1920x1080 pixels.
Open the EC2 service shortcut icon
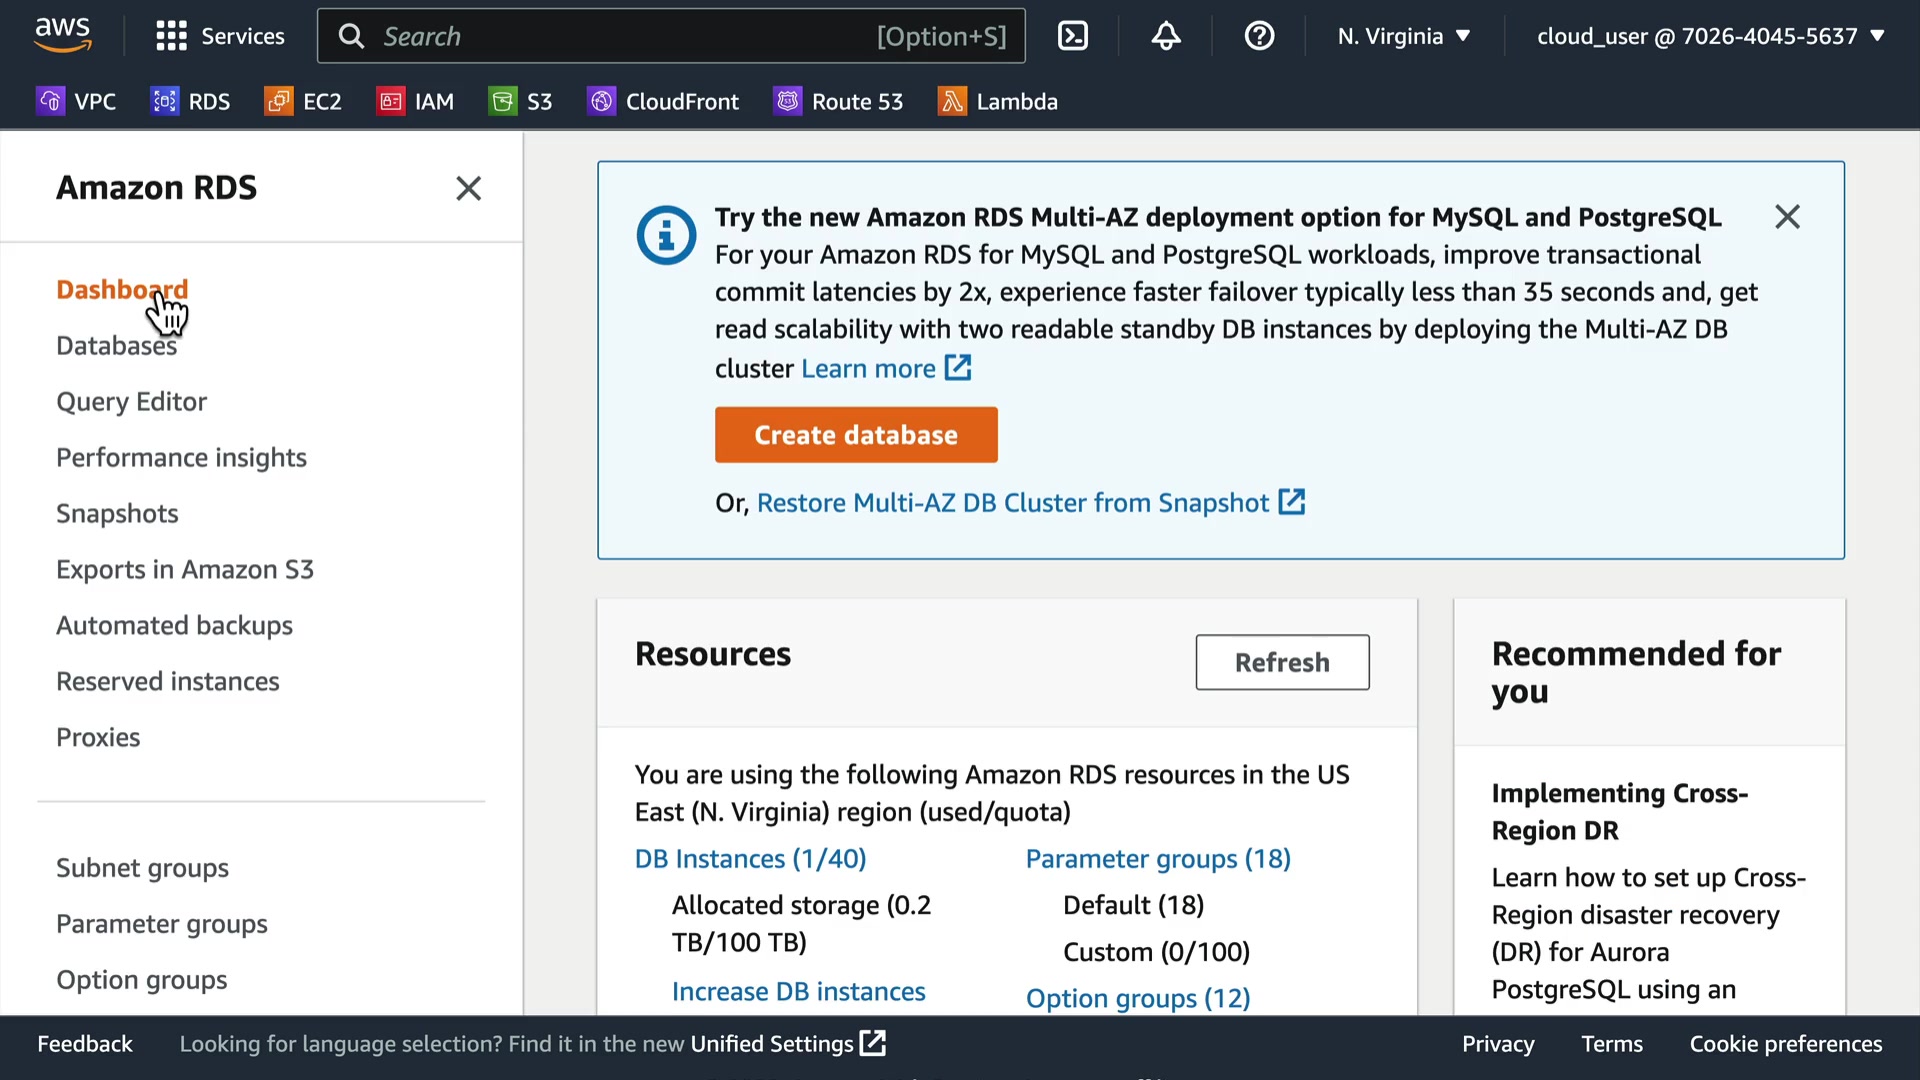point(278,101)
